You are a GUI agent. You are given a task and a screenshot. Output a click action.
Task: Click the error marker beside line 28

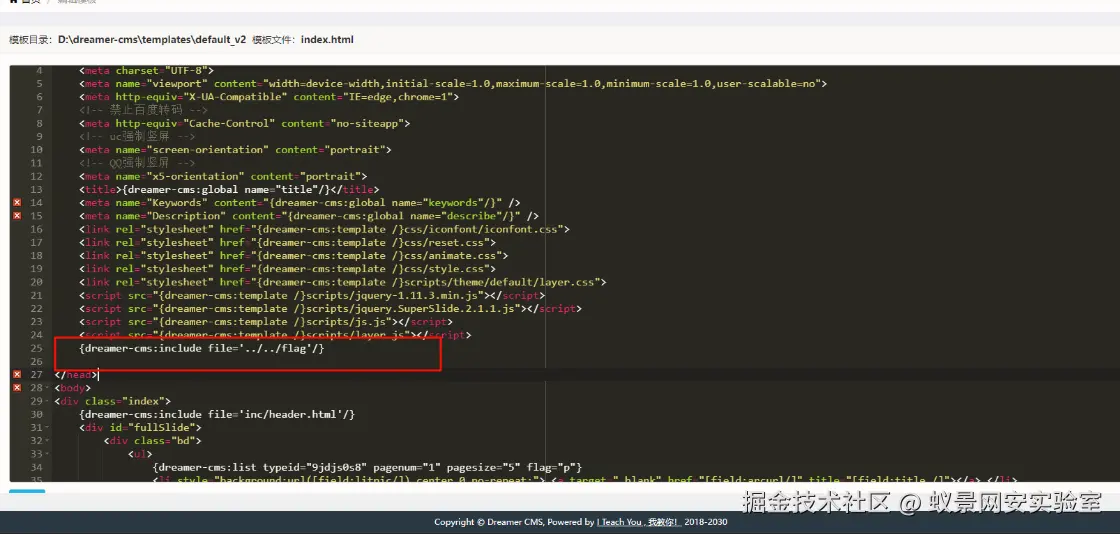(17, 388)
